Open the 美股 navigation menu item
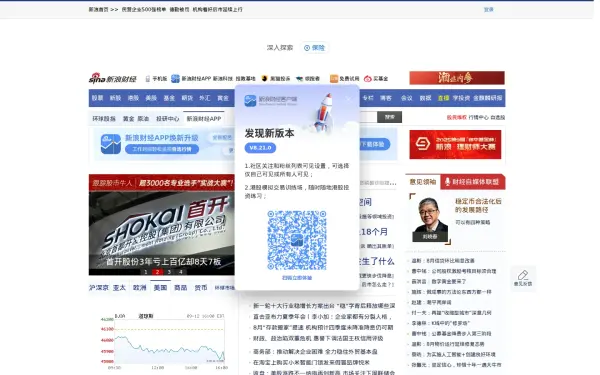This screenshot has width=600, height=375. 151,98
